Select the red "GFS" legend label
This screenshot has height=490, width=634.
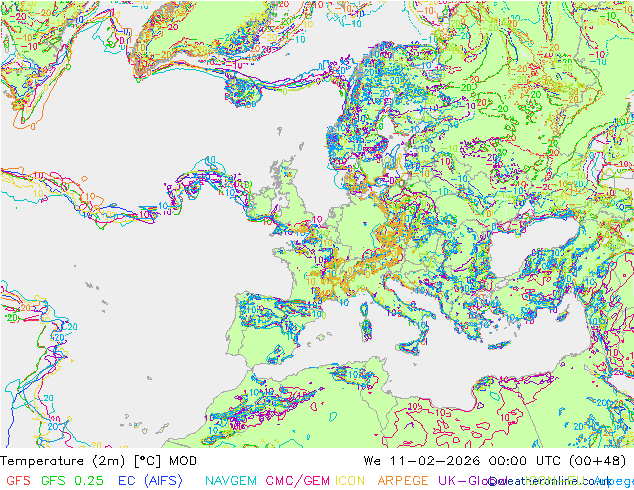(x=18, y=480)
